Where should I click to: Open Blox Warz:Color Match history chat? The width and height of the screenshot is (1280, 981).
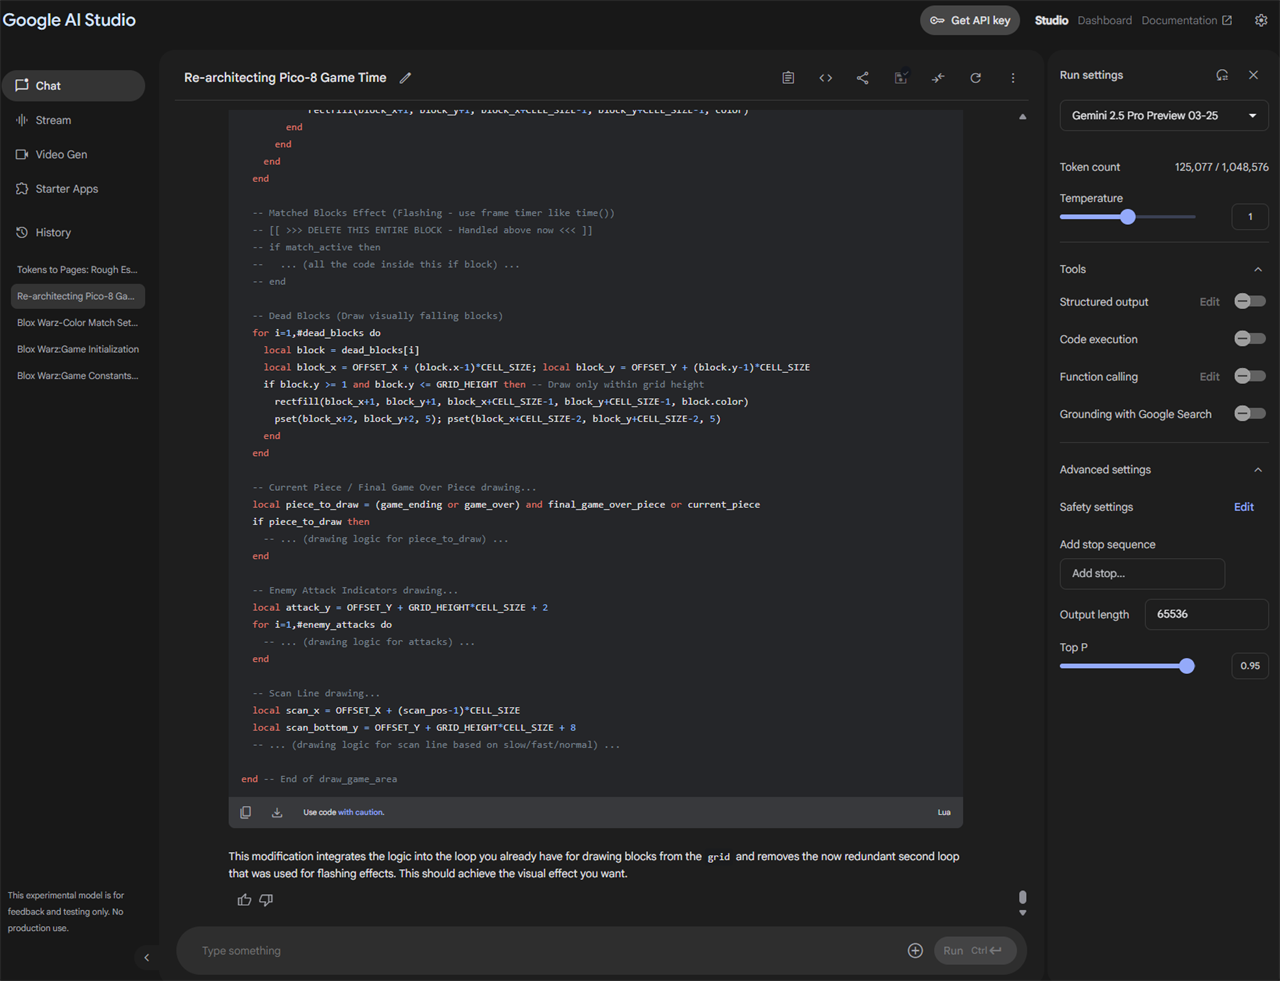coord(78,323)
